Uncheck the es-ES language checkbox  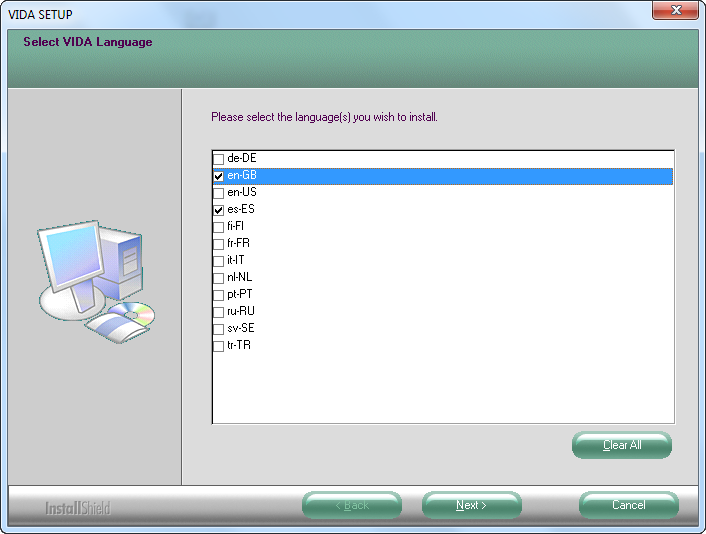coord(218,210)
